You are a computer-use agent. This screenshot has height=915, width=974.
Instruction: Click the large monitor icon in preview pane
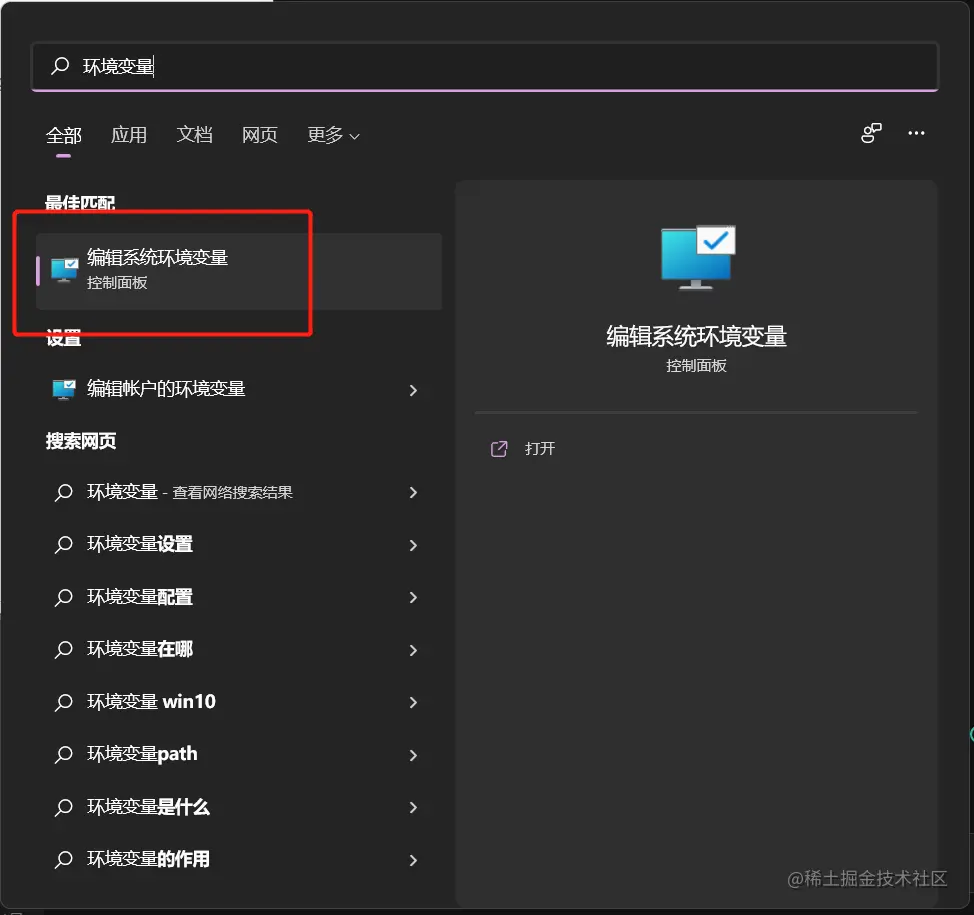tap(698, 257)
